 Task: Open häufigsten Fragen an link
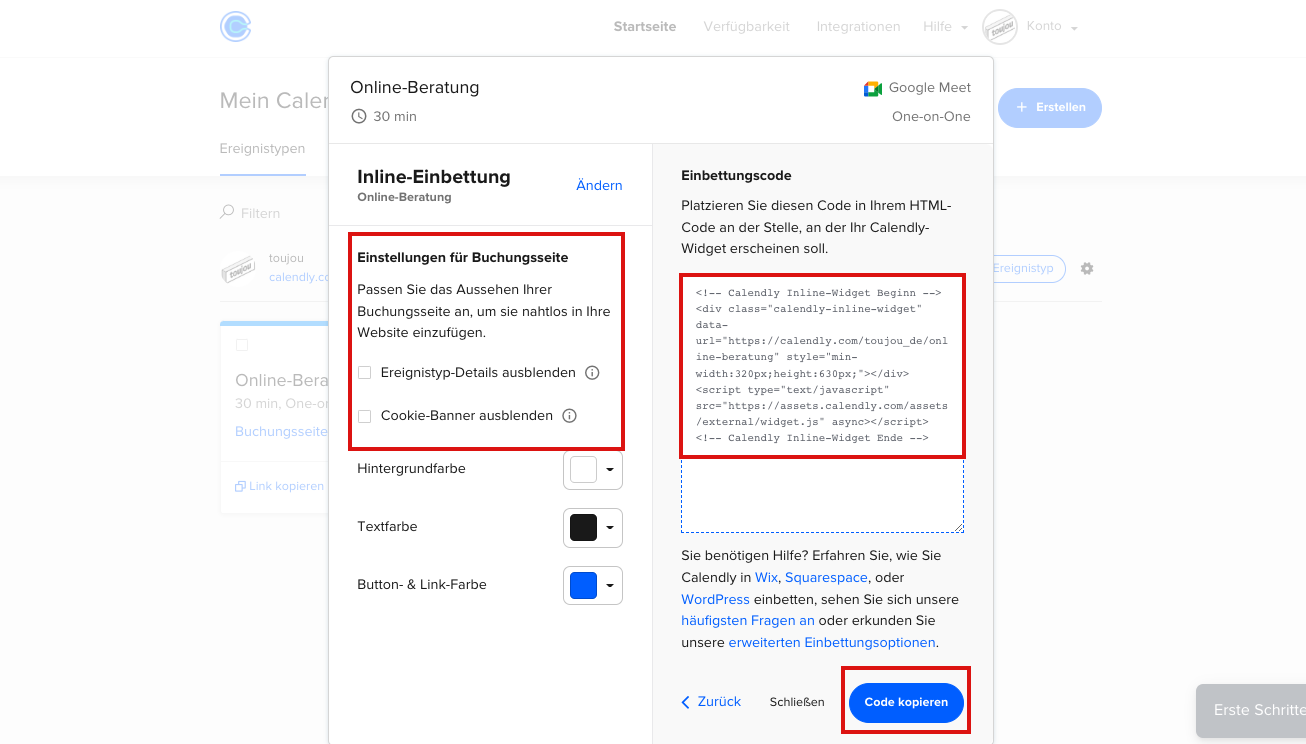(x=748, y=621)
